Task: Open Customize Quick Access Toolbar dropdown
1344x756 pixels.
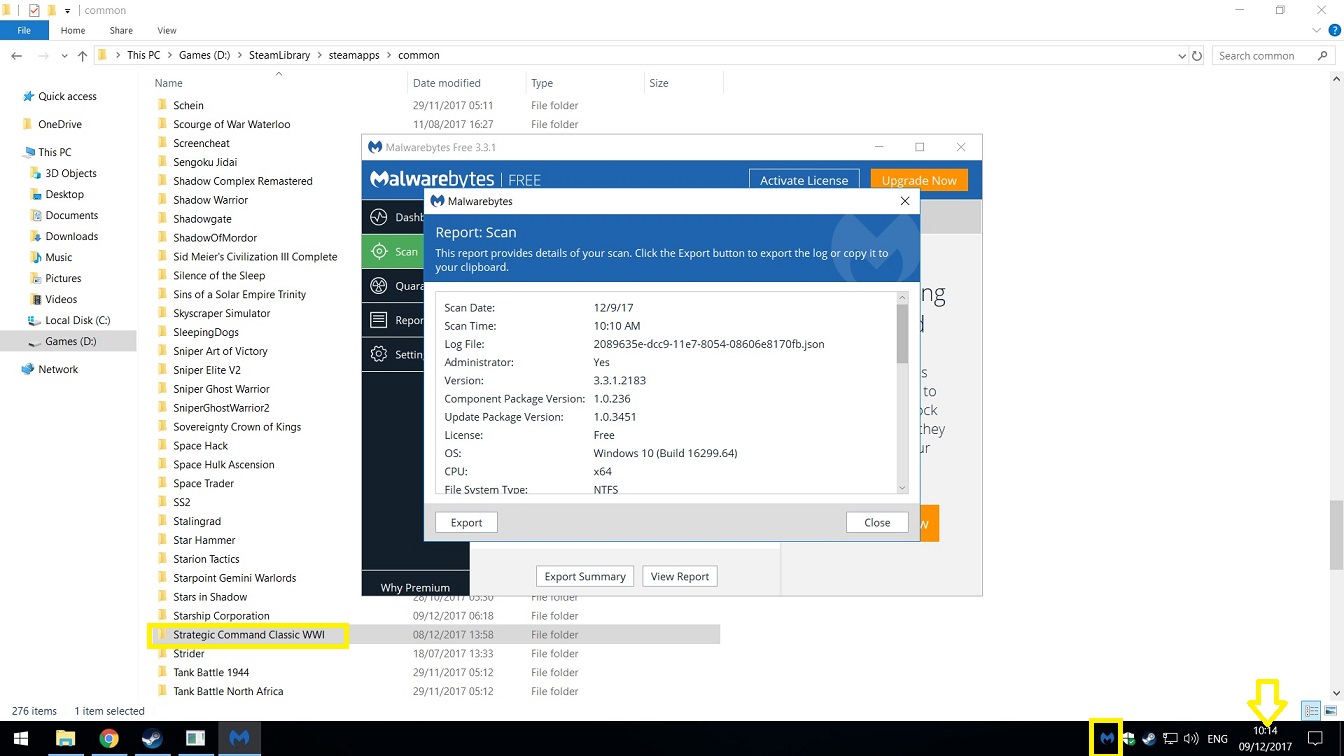Action: click(68, 10)
